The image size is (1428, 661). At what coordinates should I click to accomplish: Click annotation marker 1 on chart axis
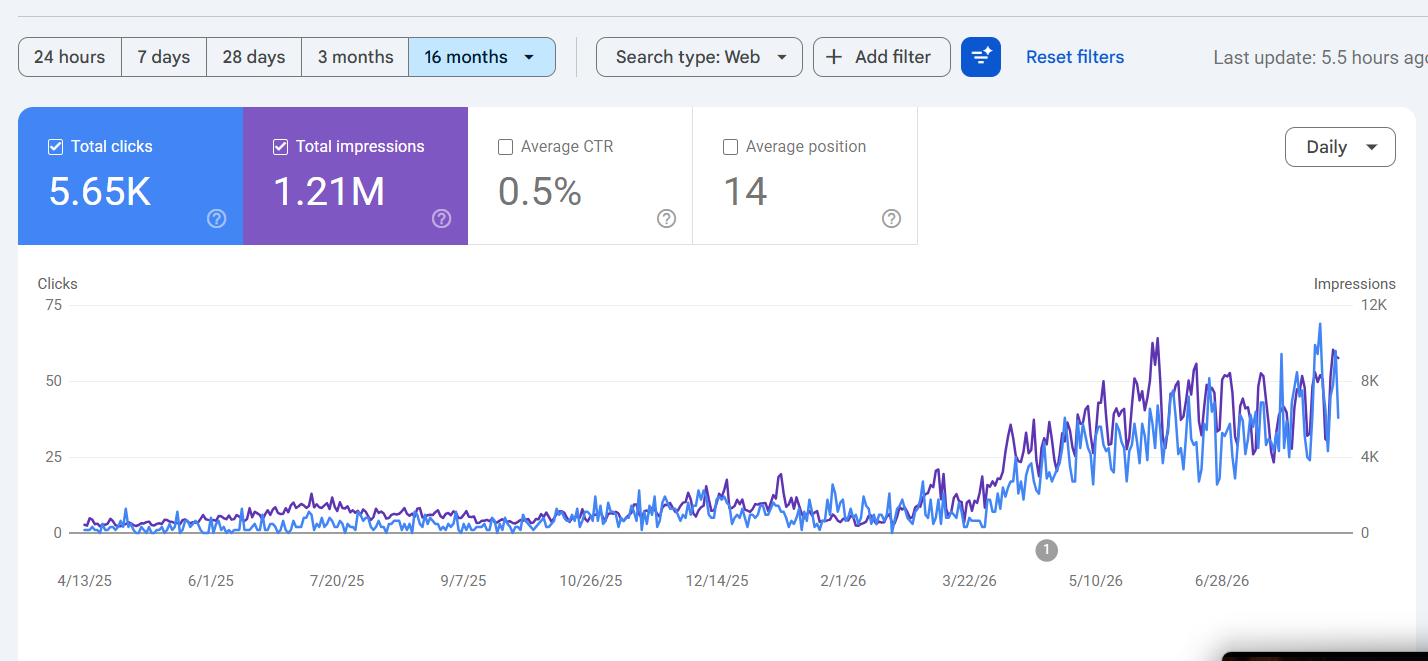pos(1047,549)
